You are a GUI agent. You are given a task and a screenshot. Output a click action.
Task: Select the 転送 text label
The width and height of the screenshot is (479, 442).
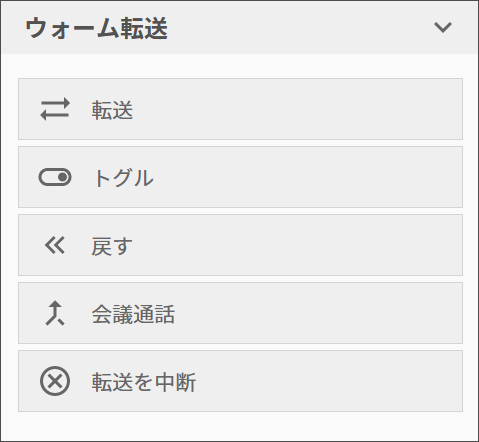[x=112, y=110]
